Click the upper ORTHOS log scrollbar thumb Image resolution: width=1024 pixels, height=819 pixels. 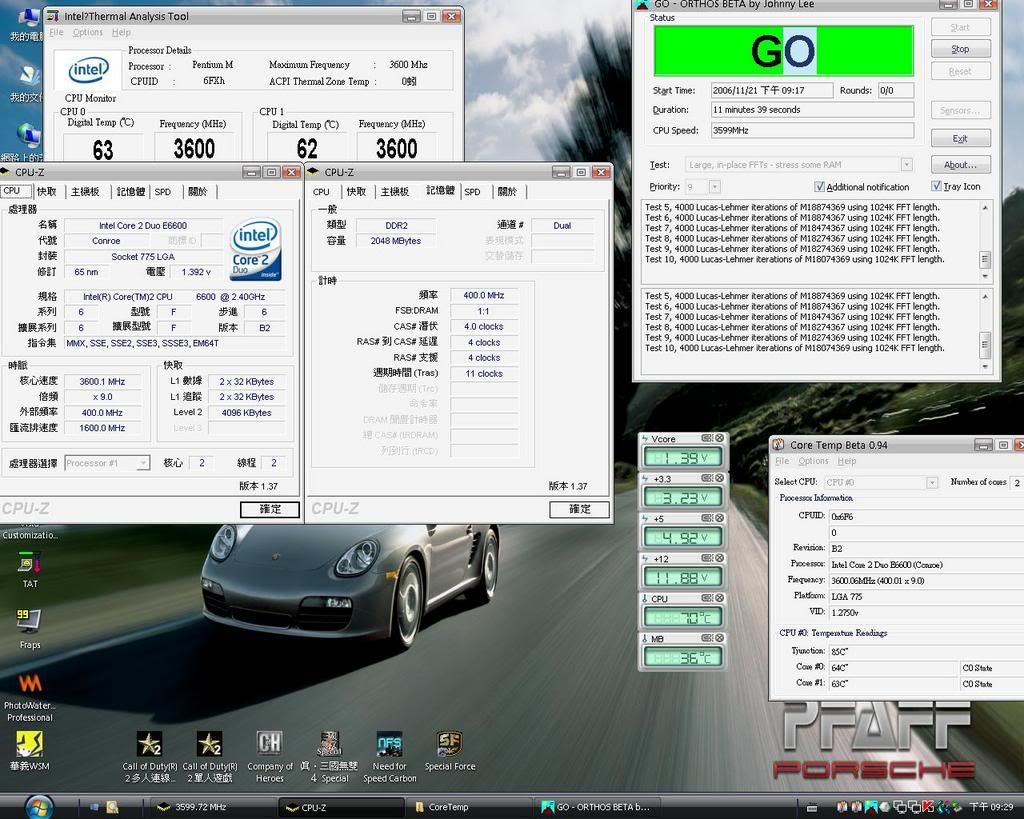985,259
